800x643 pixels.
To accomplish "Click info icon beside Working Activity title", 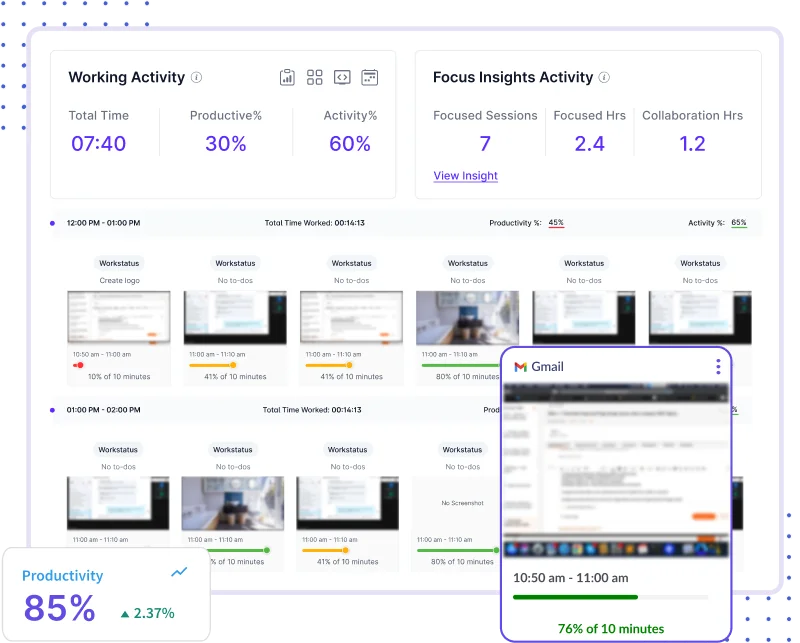I will [197, 78].
